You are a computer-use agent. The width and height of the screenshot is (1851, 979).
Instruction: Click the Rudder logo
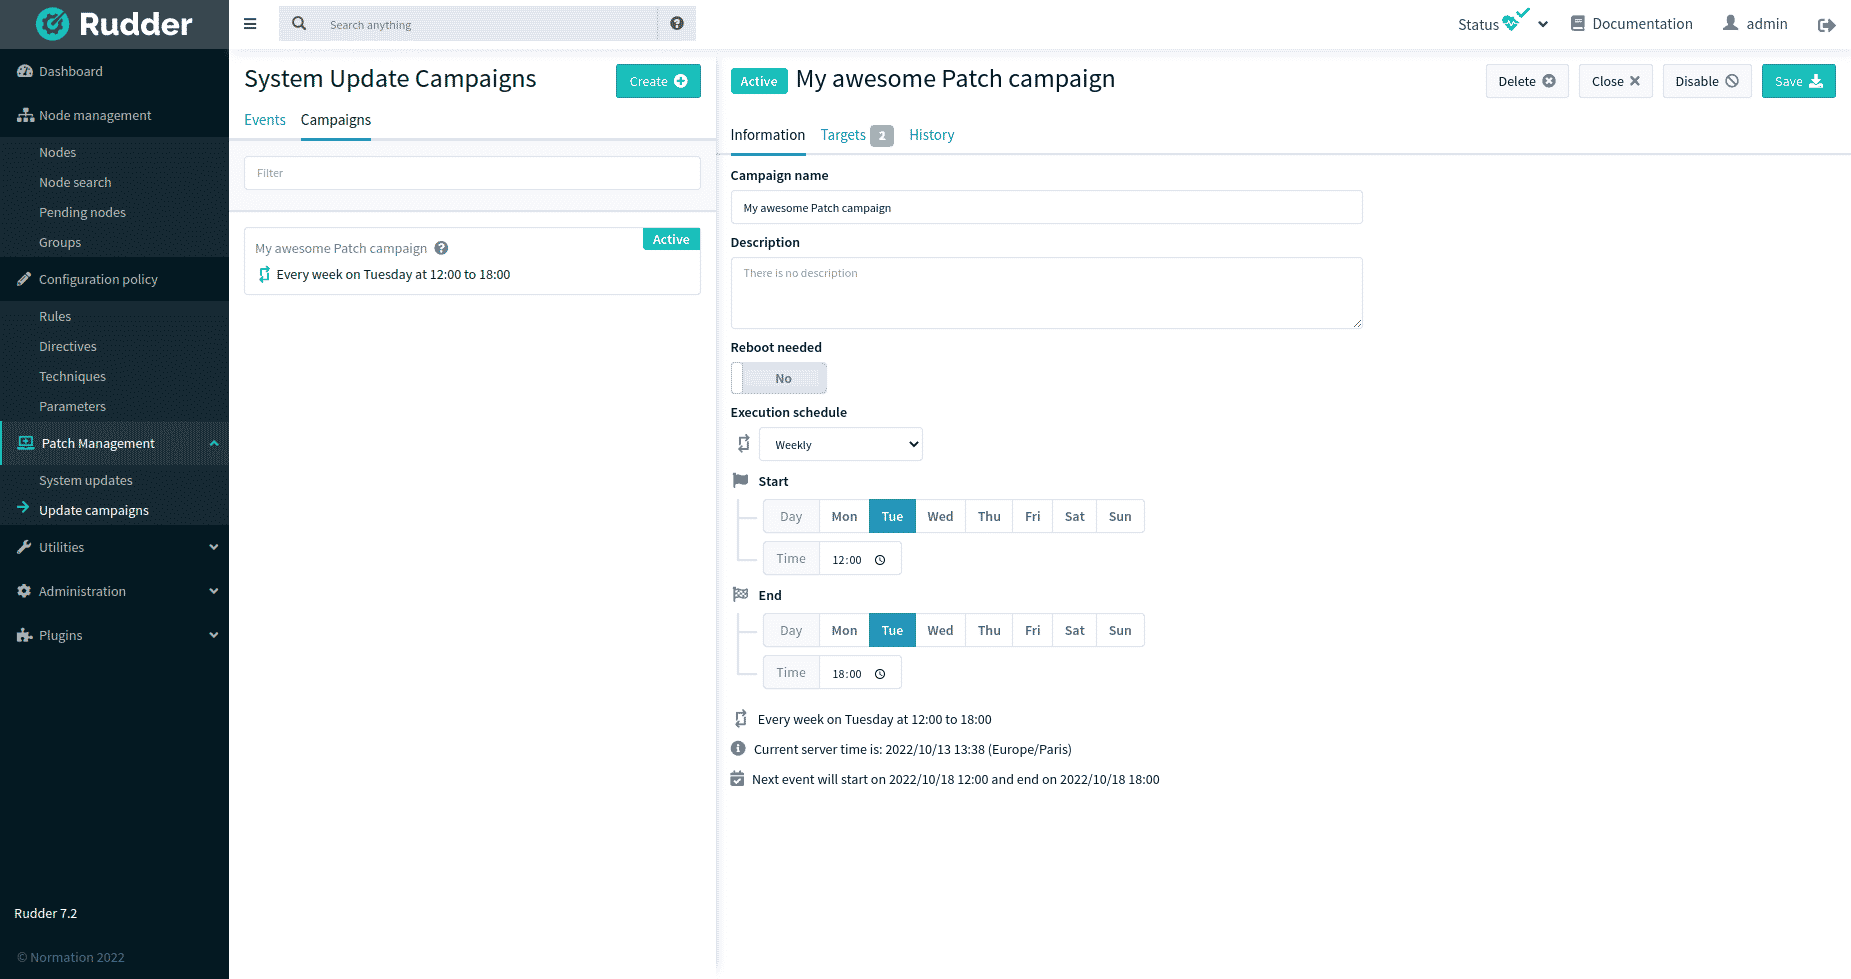(114, 24)
